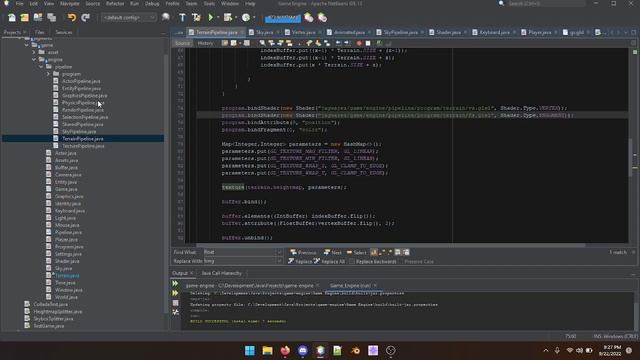The width and height of the screenshot is (640, 360).
Task: Click the Source view button
Action: tap(182, 43)
